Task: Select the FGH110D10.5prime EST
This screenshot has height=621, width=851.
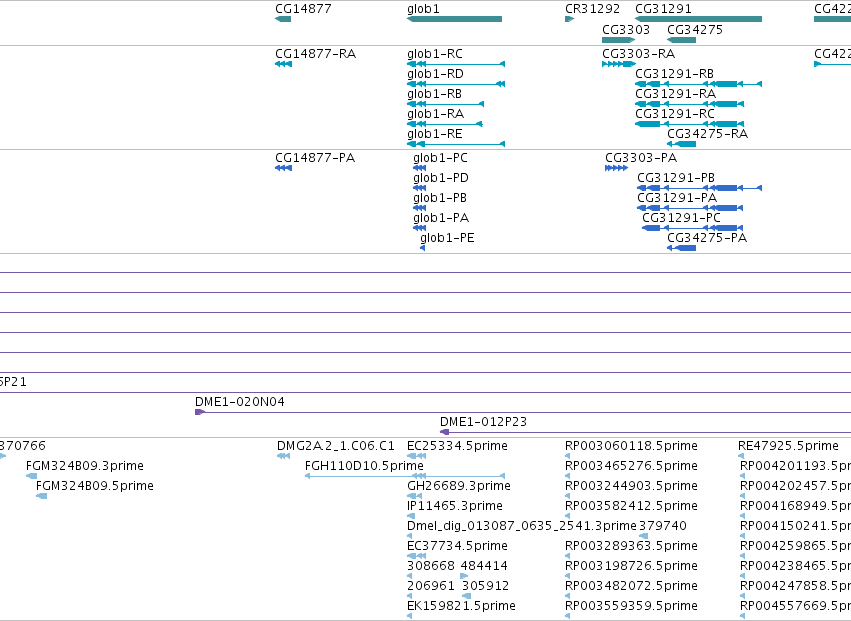Action: tap(405, 476)
